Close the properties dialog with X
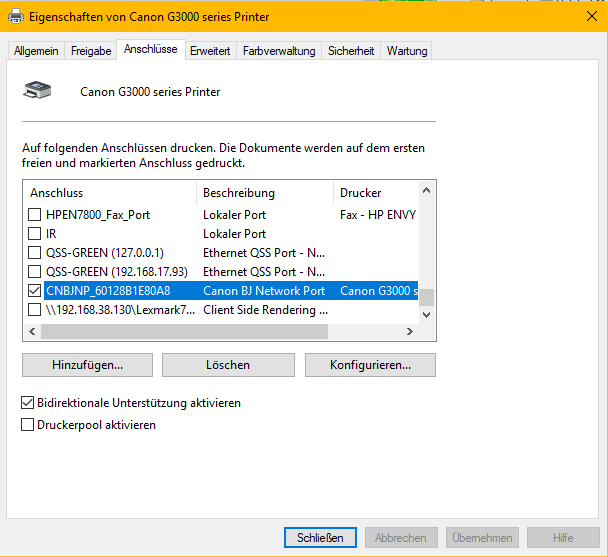The image size is (608, 557). (x=591, y=16)
